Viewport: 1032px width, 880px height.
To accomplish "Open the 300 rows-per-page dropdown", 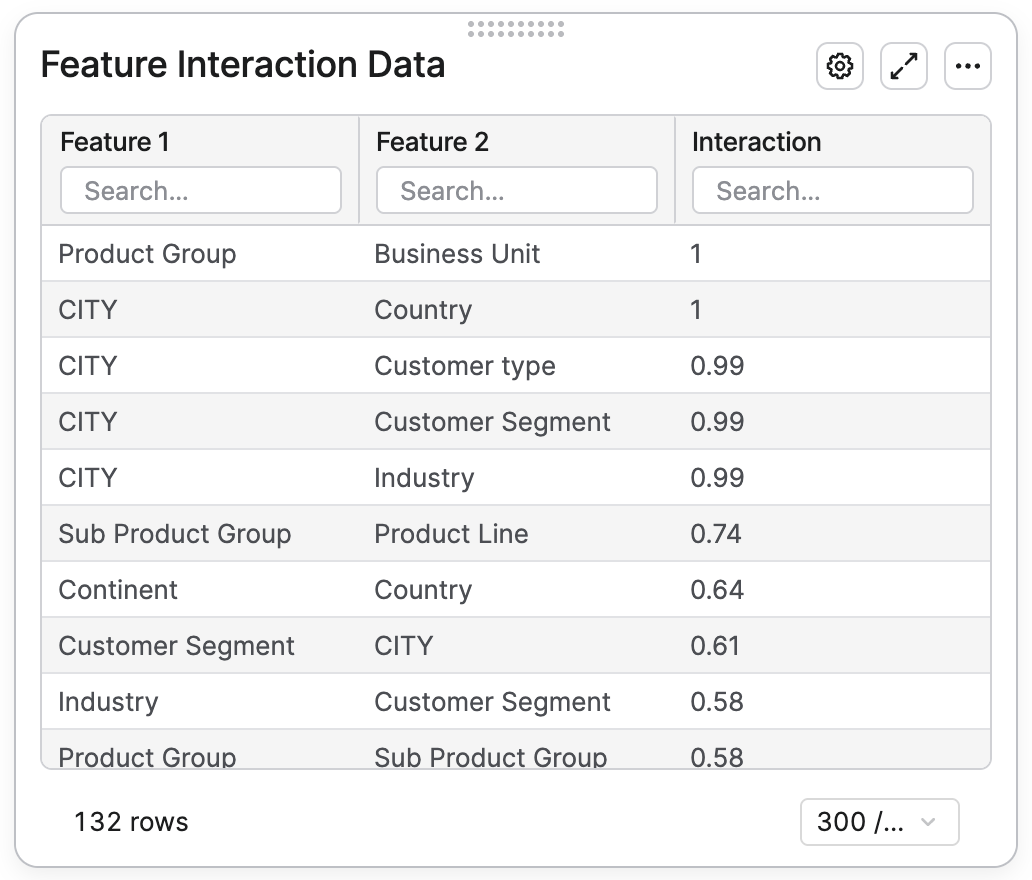I will click(x=879, y=821).
